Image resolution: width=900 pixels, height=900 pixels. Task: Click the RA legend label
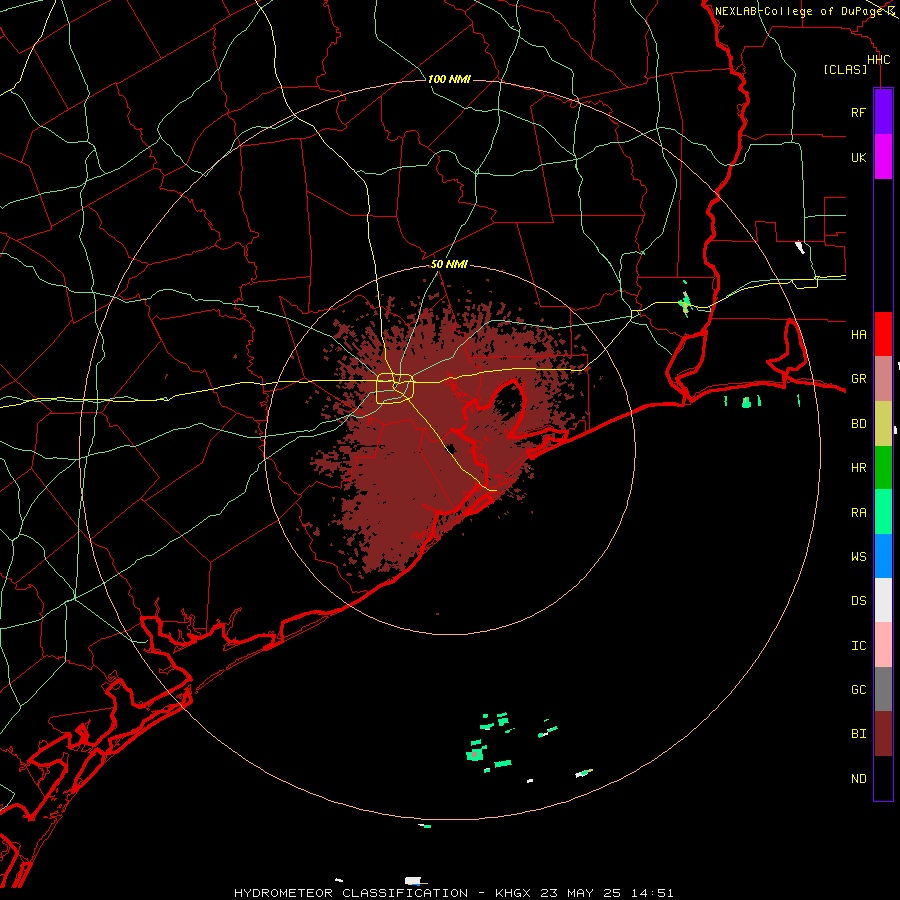click(858, 513)
